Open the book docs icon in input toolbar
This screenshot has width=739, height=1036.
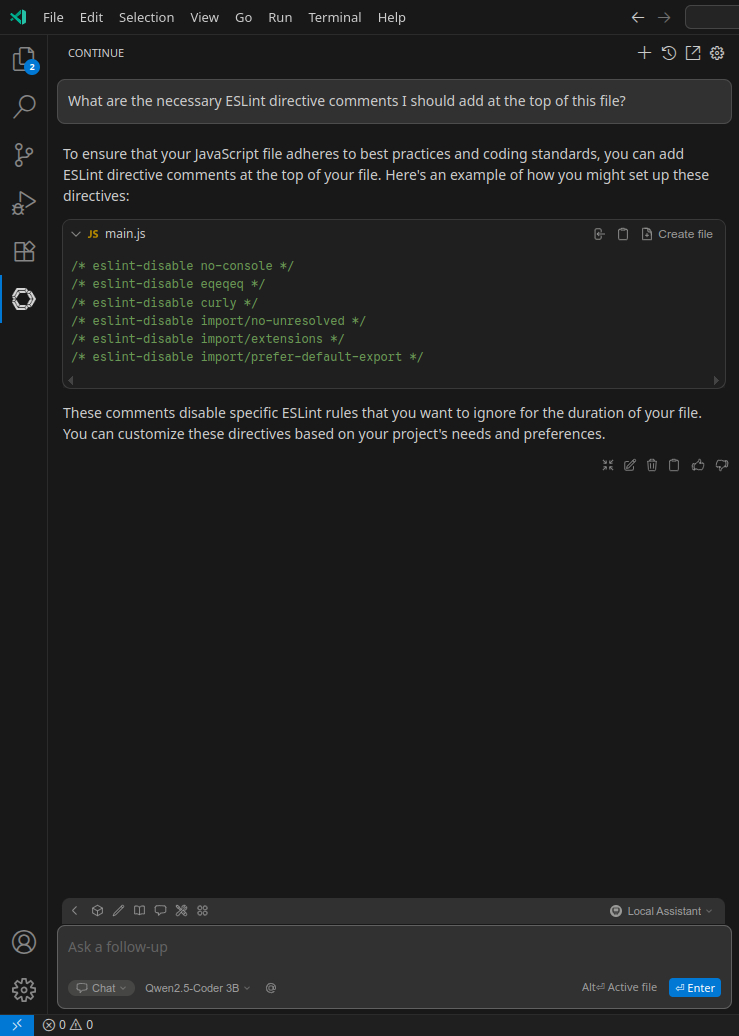(x=139, y=910)
